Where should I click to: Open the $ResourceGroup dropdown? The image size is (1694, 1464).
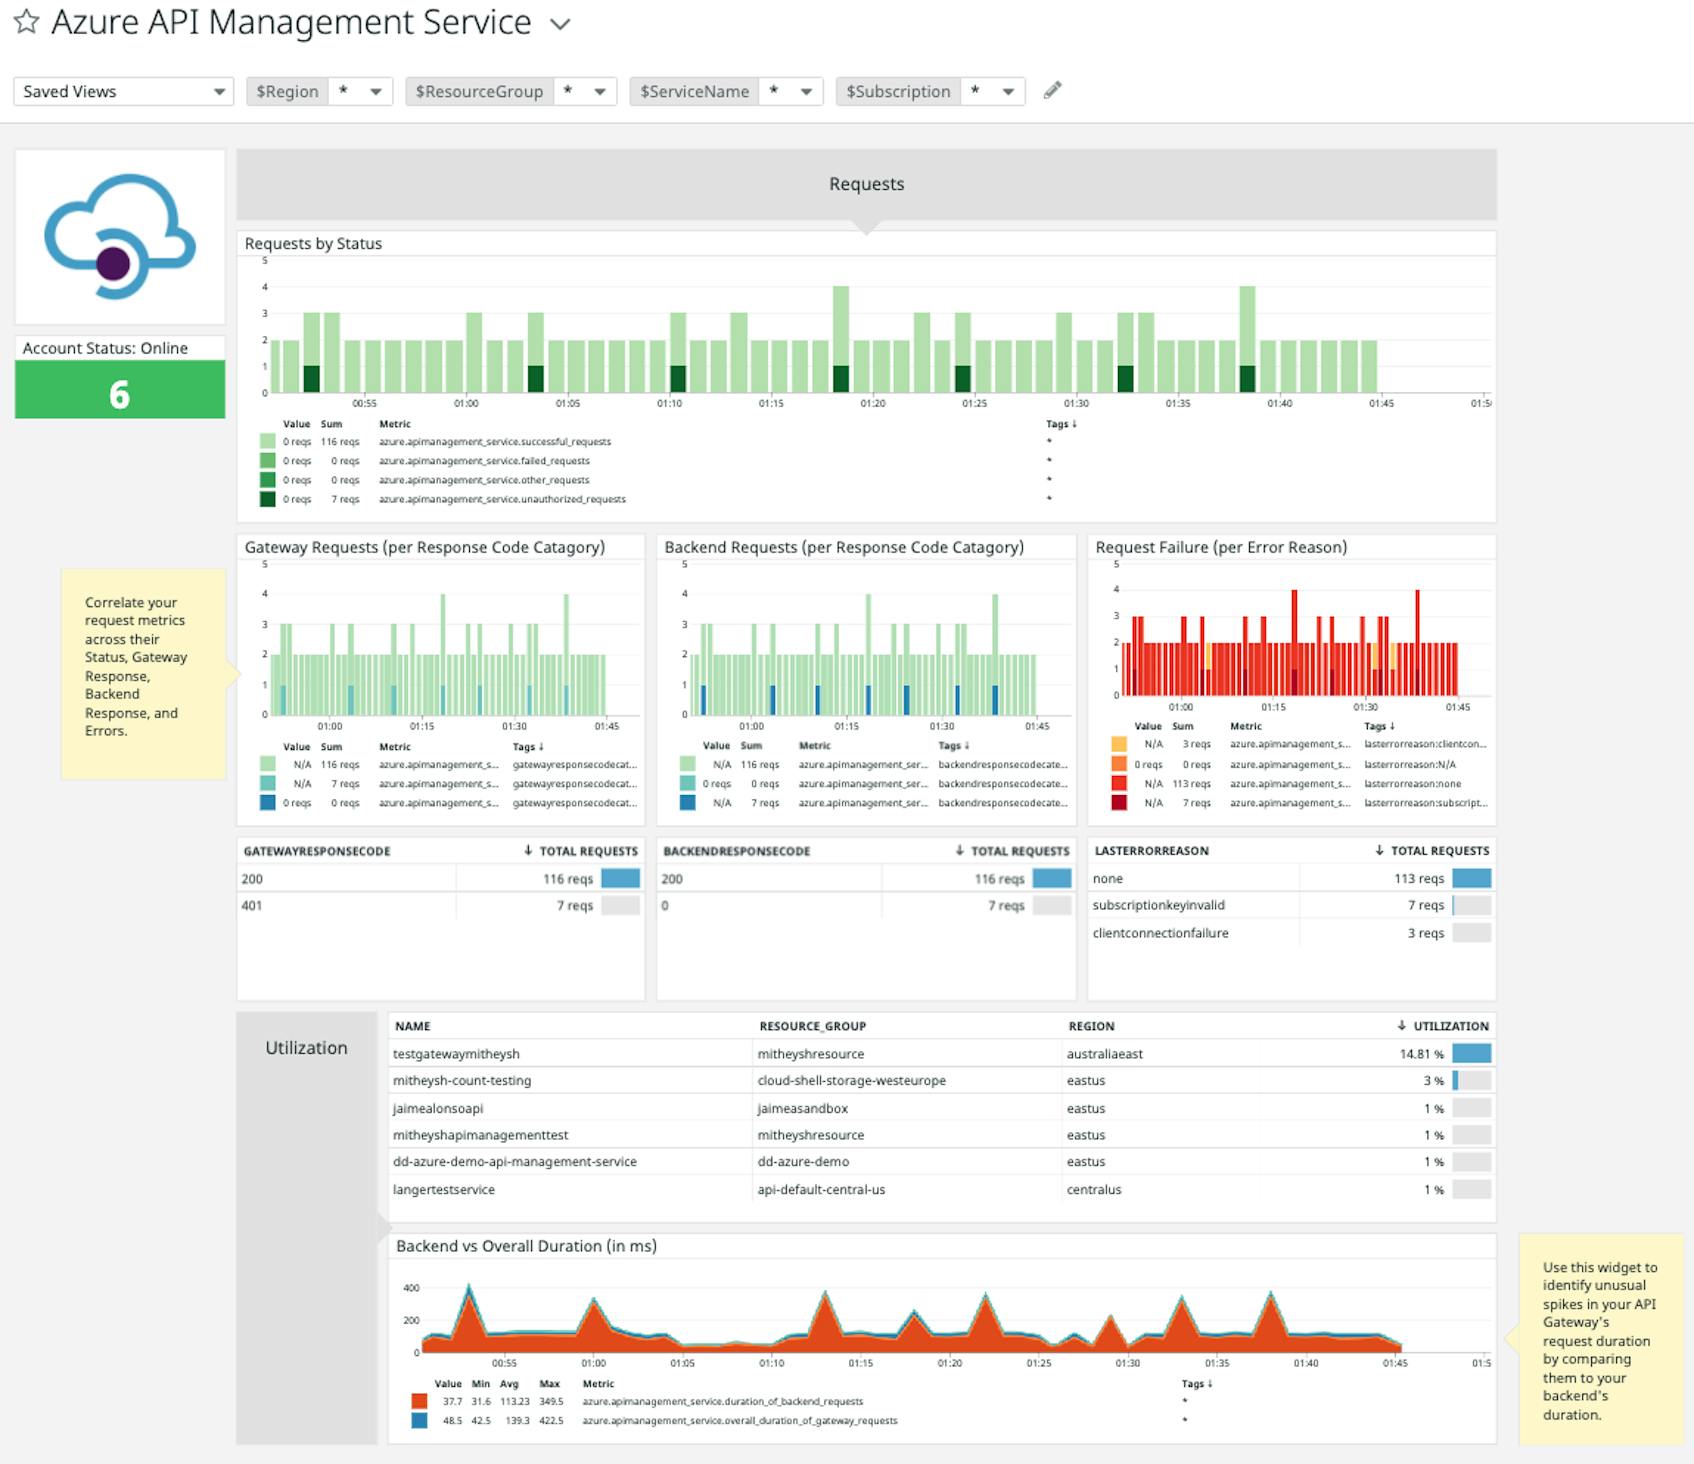pyautogui.click(x=599, y=91)
